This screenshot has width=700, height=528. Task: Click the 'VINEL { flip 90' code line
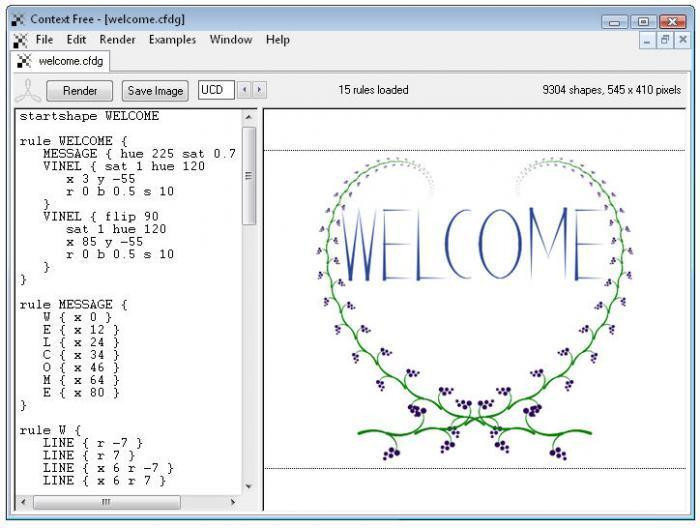(x=101, y=217)
